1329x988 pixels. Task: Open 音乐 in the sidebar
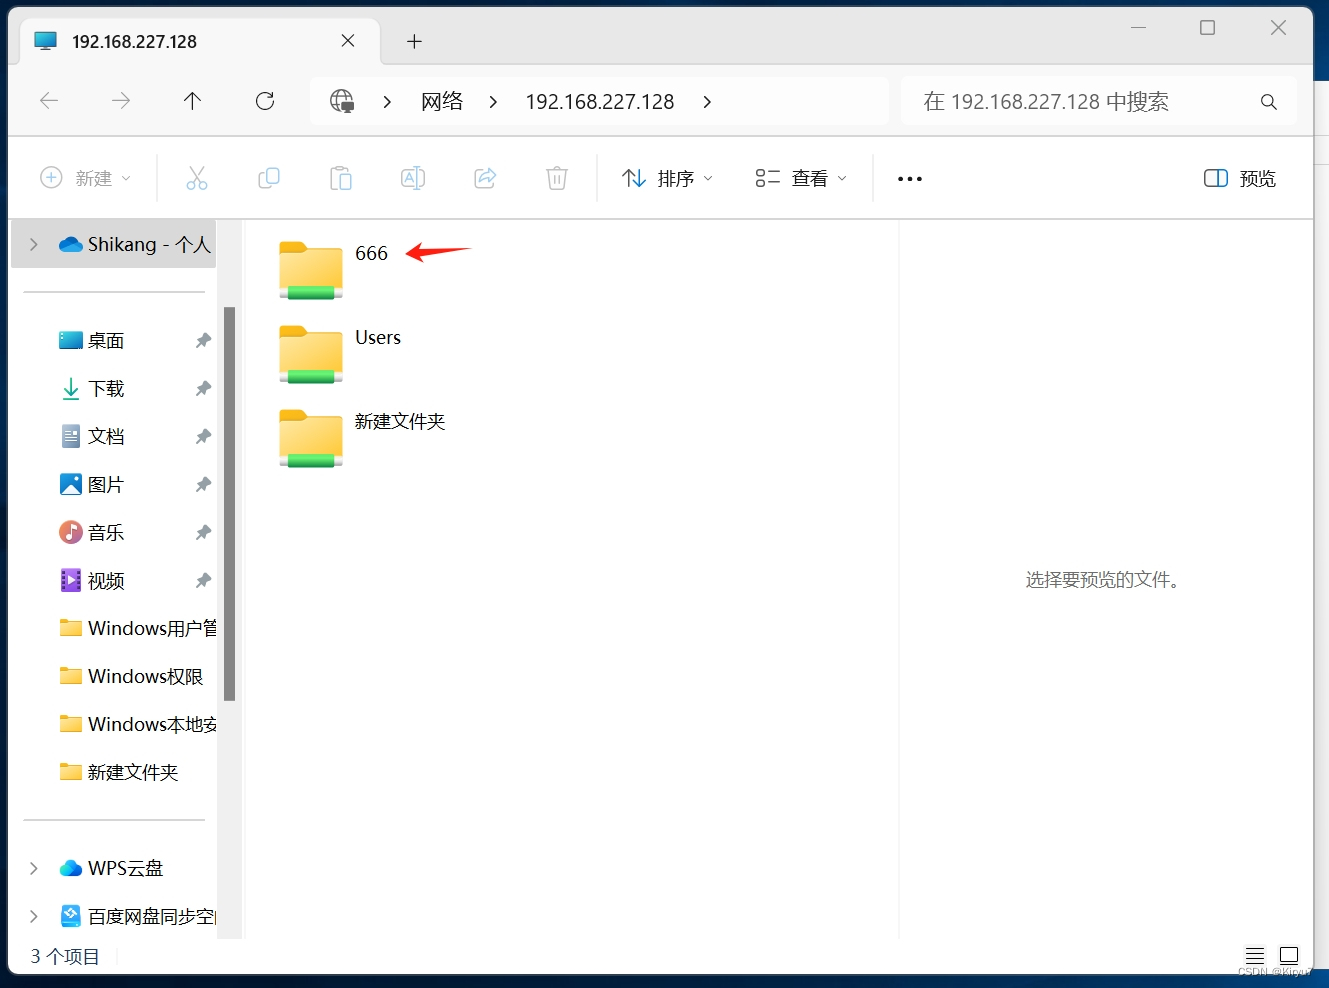(106, 533)
